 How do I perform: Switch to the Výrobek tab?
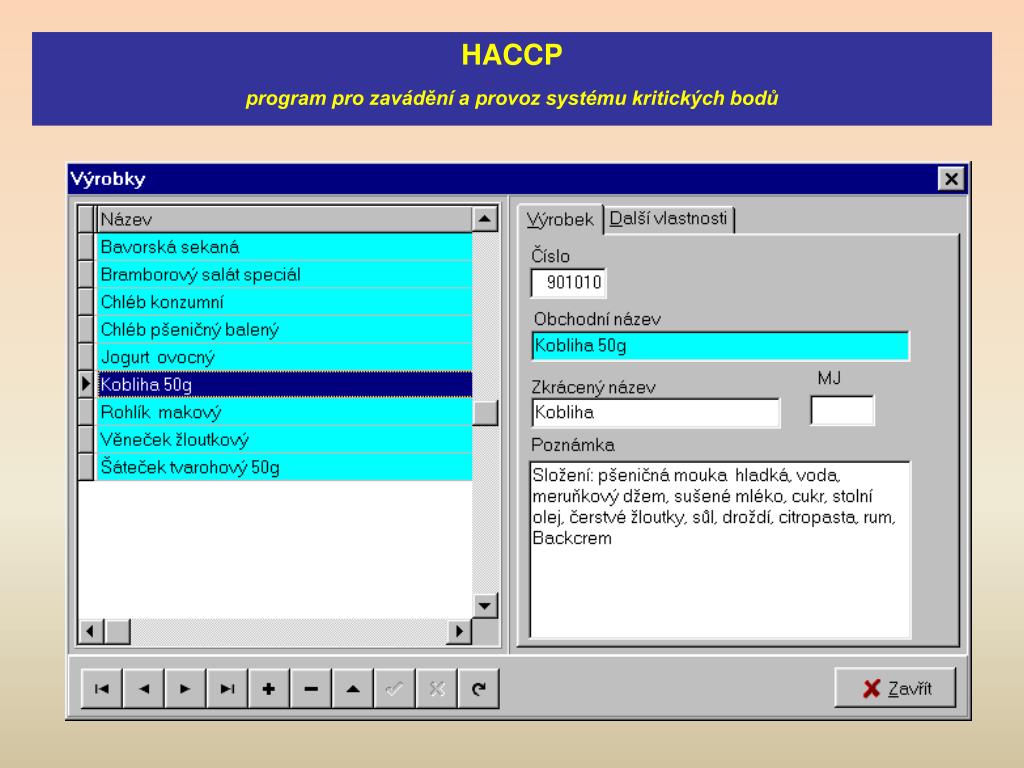pos(560,219)
